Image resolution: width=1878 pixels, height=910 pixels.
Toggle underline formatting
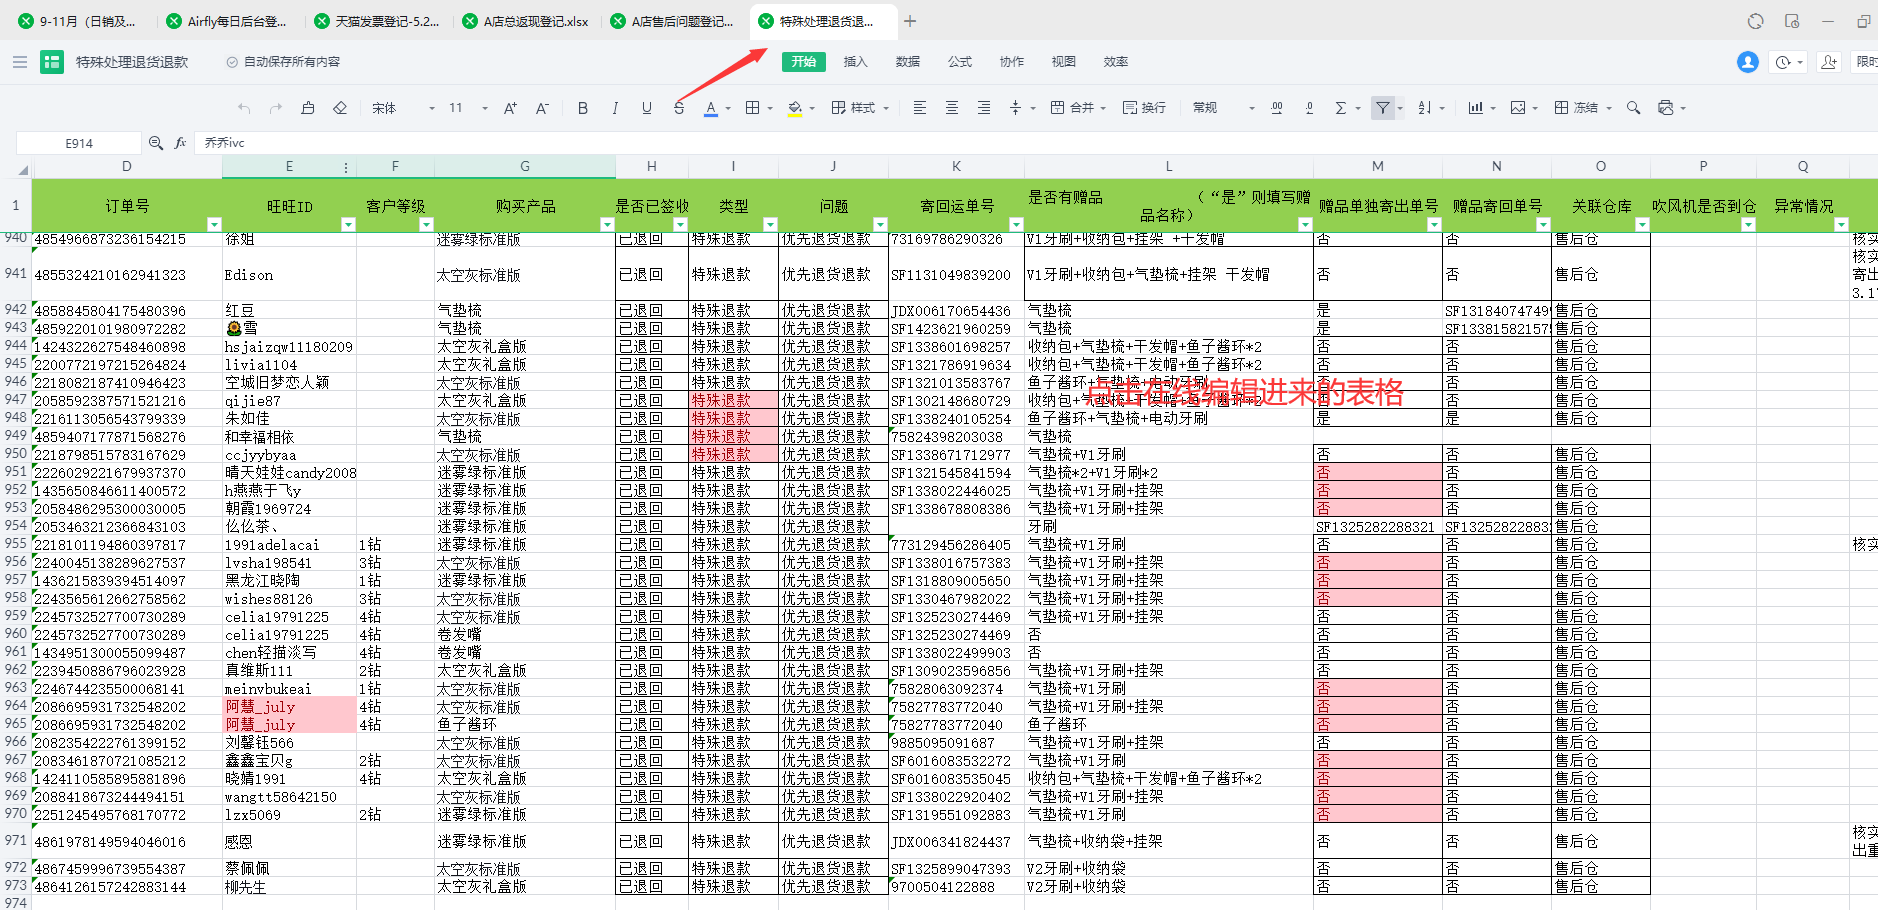647,108
